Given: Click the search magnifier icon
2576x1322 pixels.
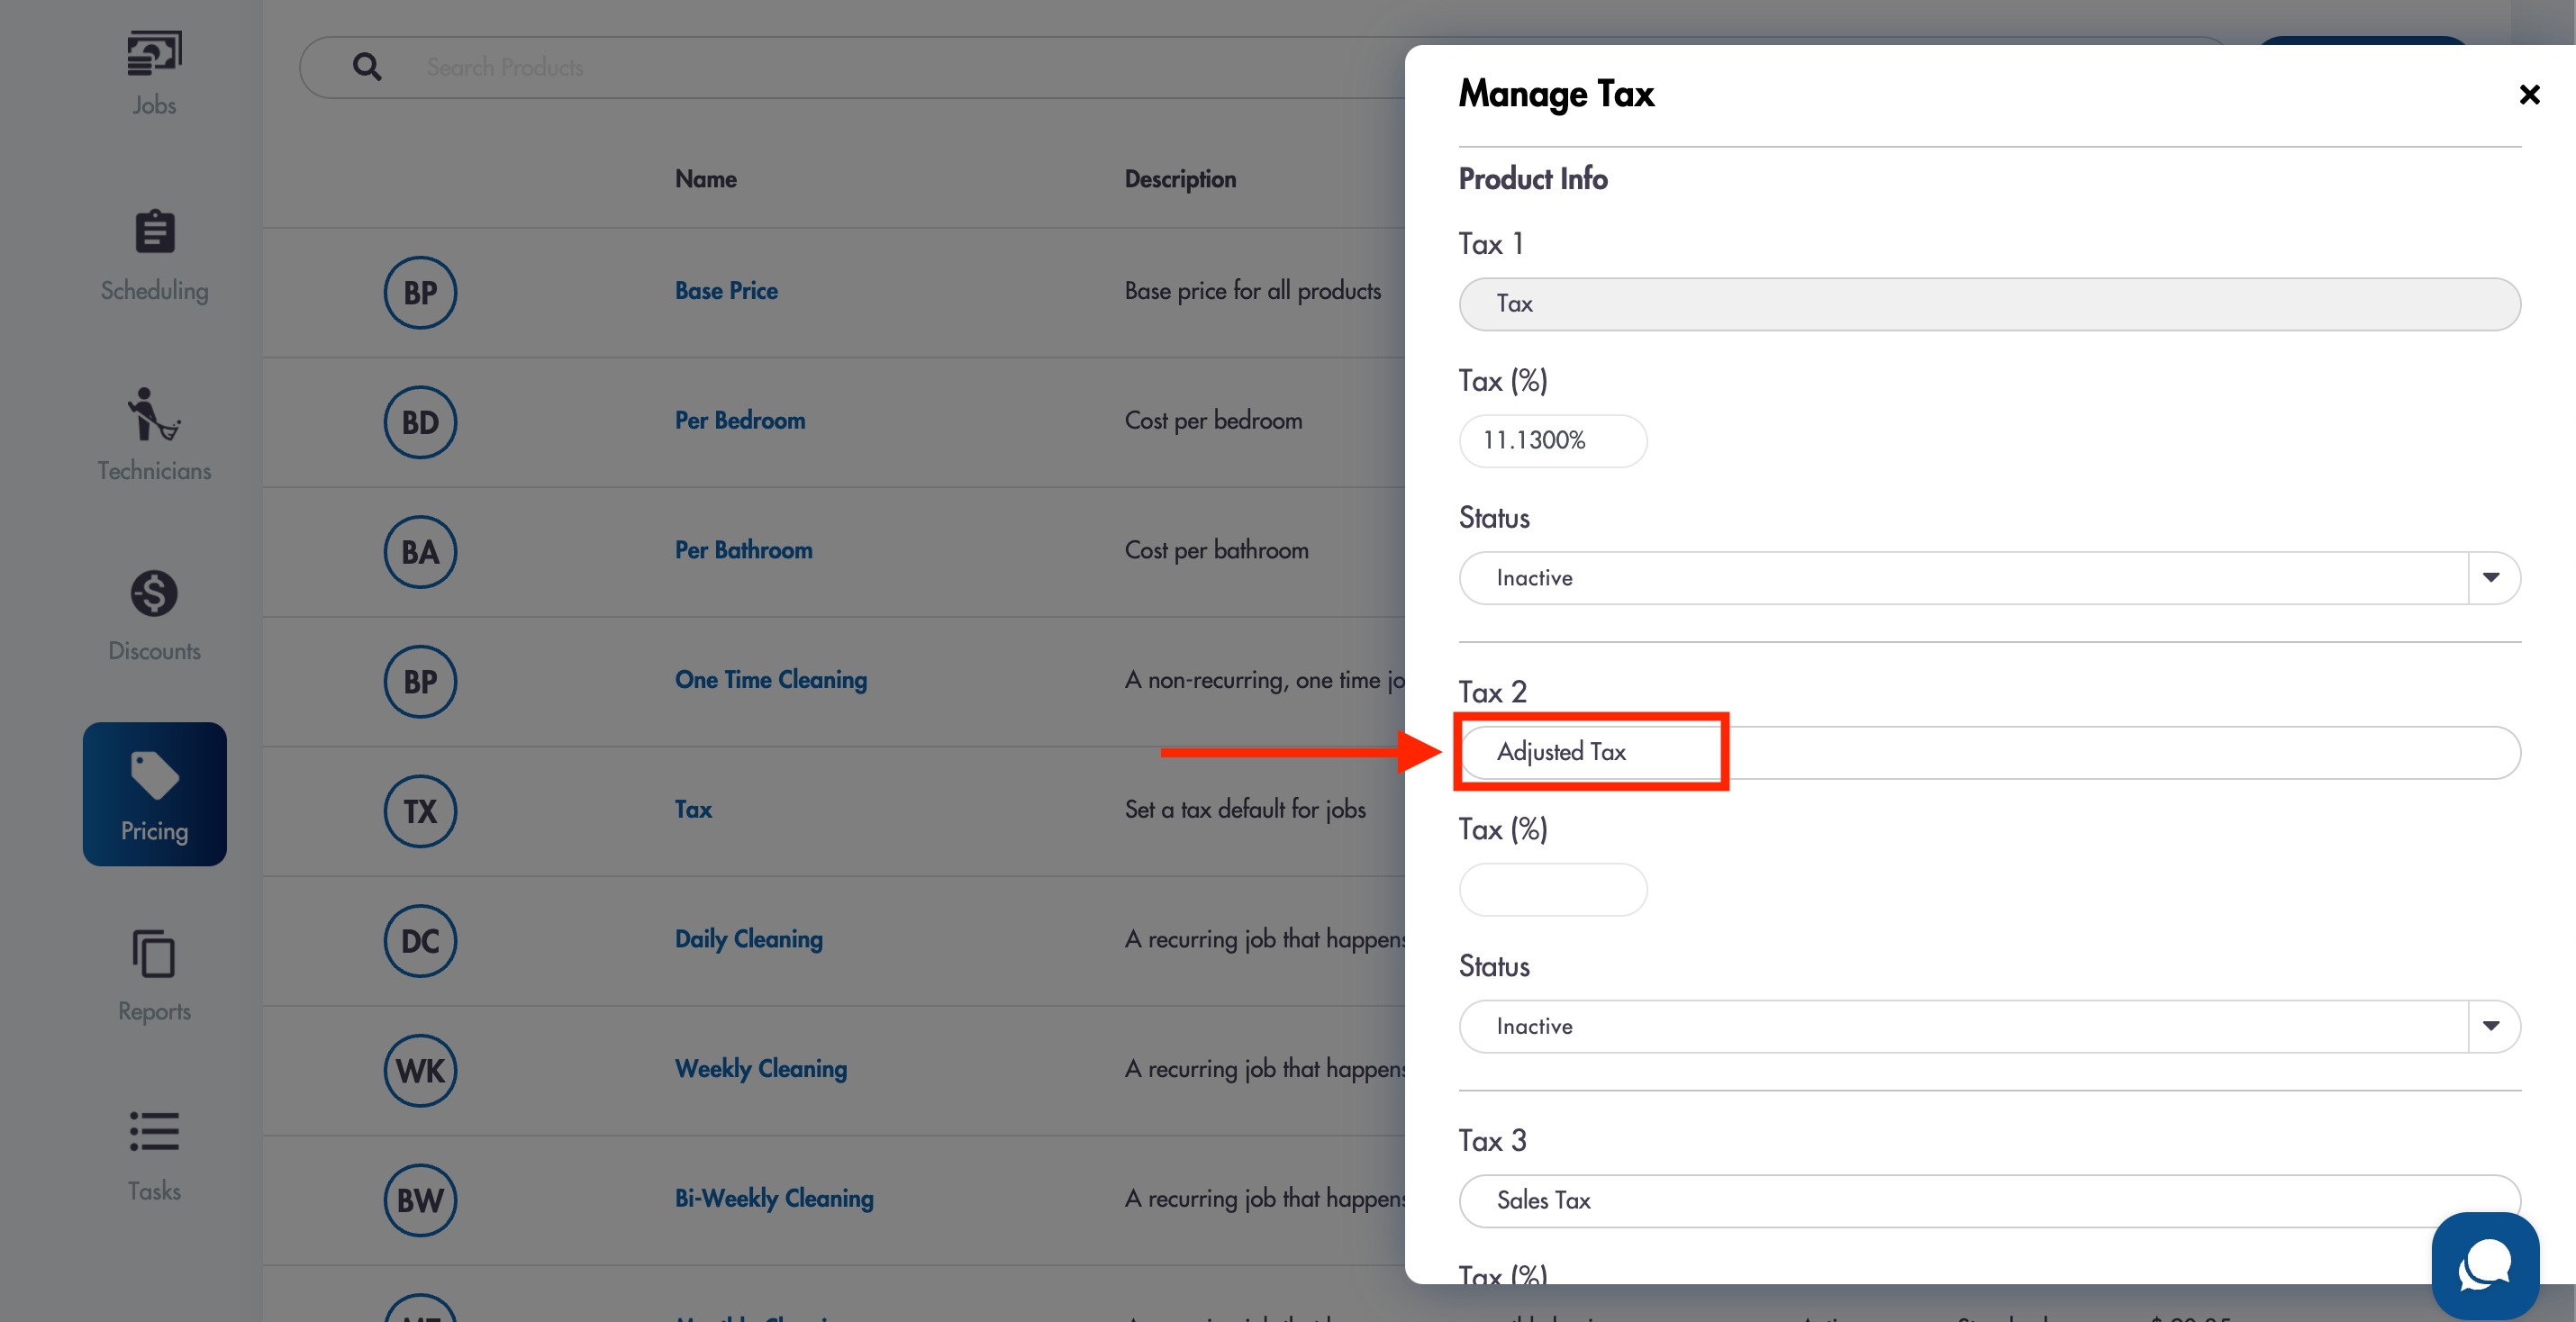Looking at the screenshot, I should [367, 67].
